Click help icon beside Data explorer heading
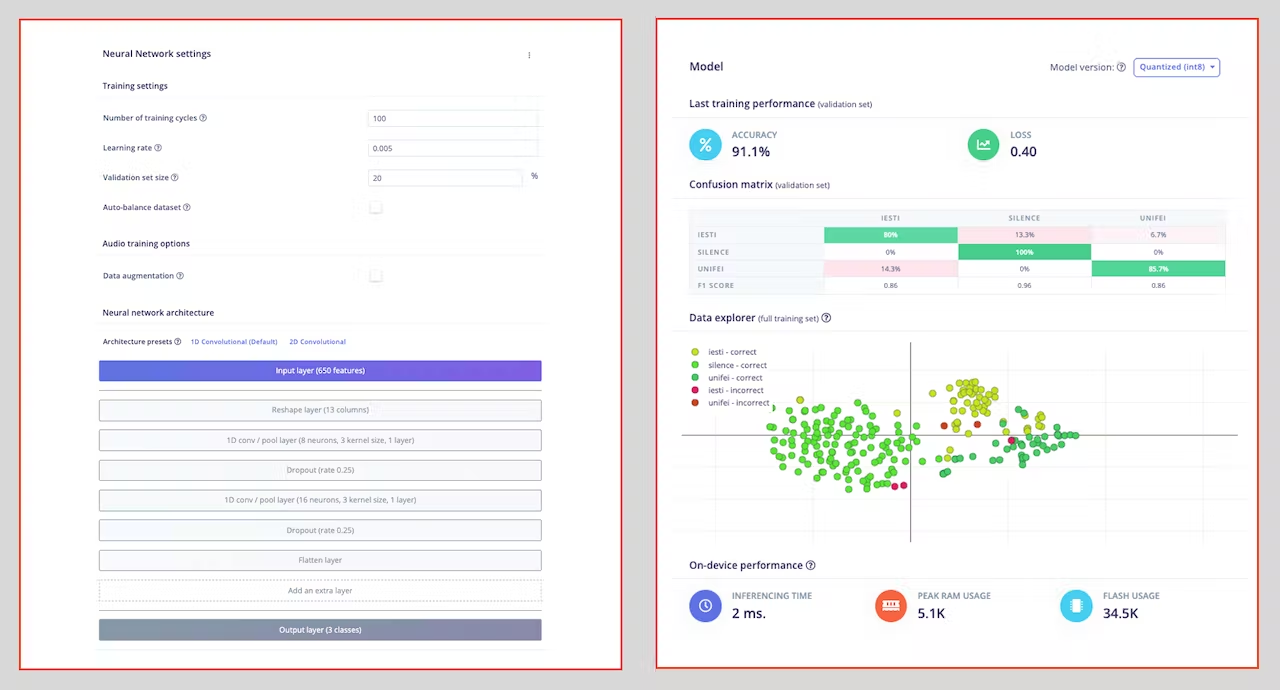 (x=826, y=318)
